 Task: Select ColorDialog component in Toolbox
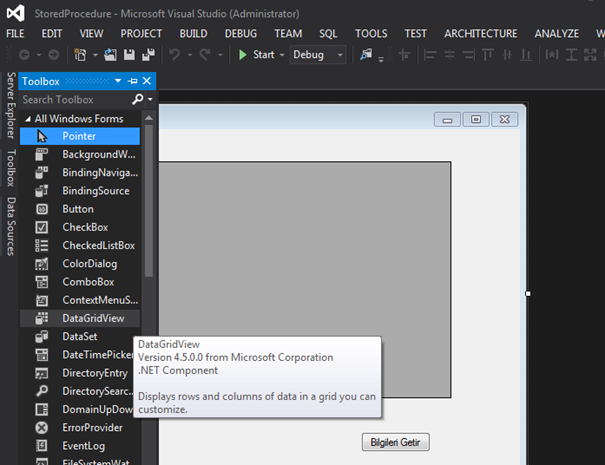(x=80, y=264)
